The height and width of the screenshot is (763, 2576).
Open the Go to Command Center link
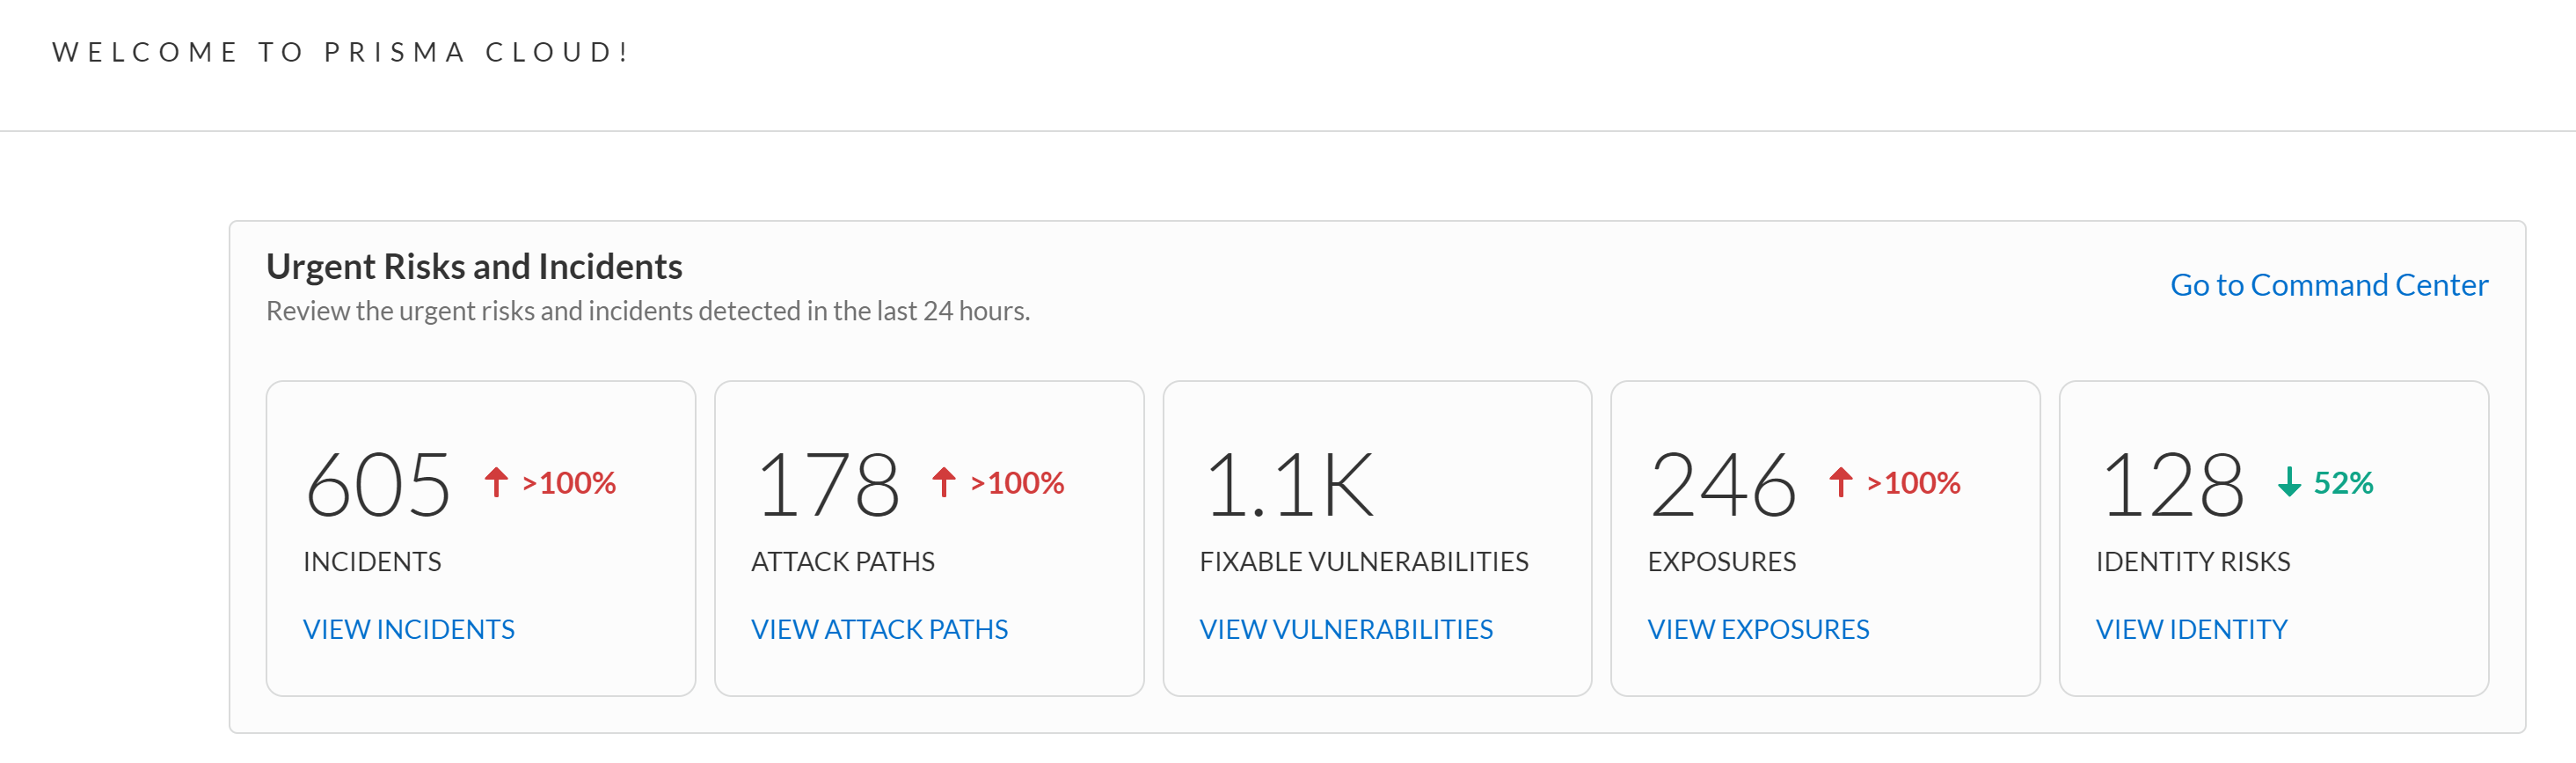(x=2328, y=285)
